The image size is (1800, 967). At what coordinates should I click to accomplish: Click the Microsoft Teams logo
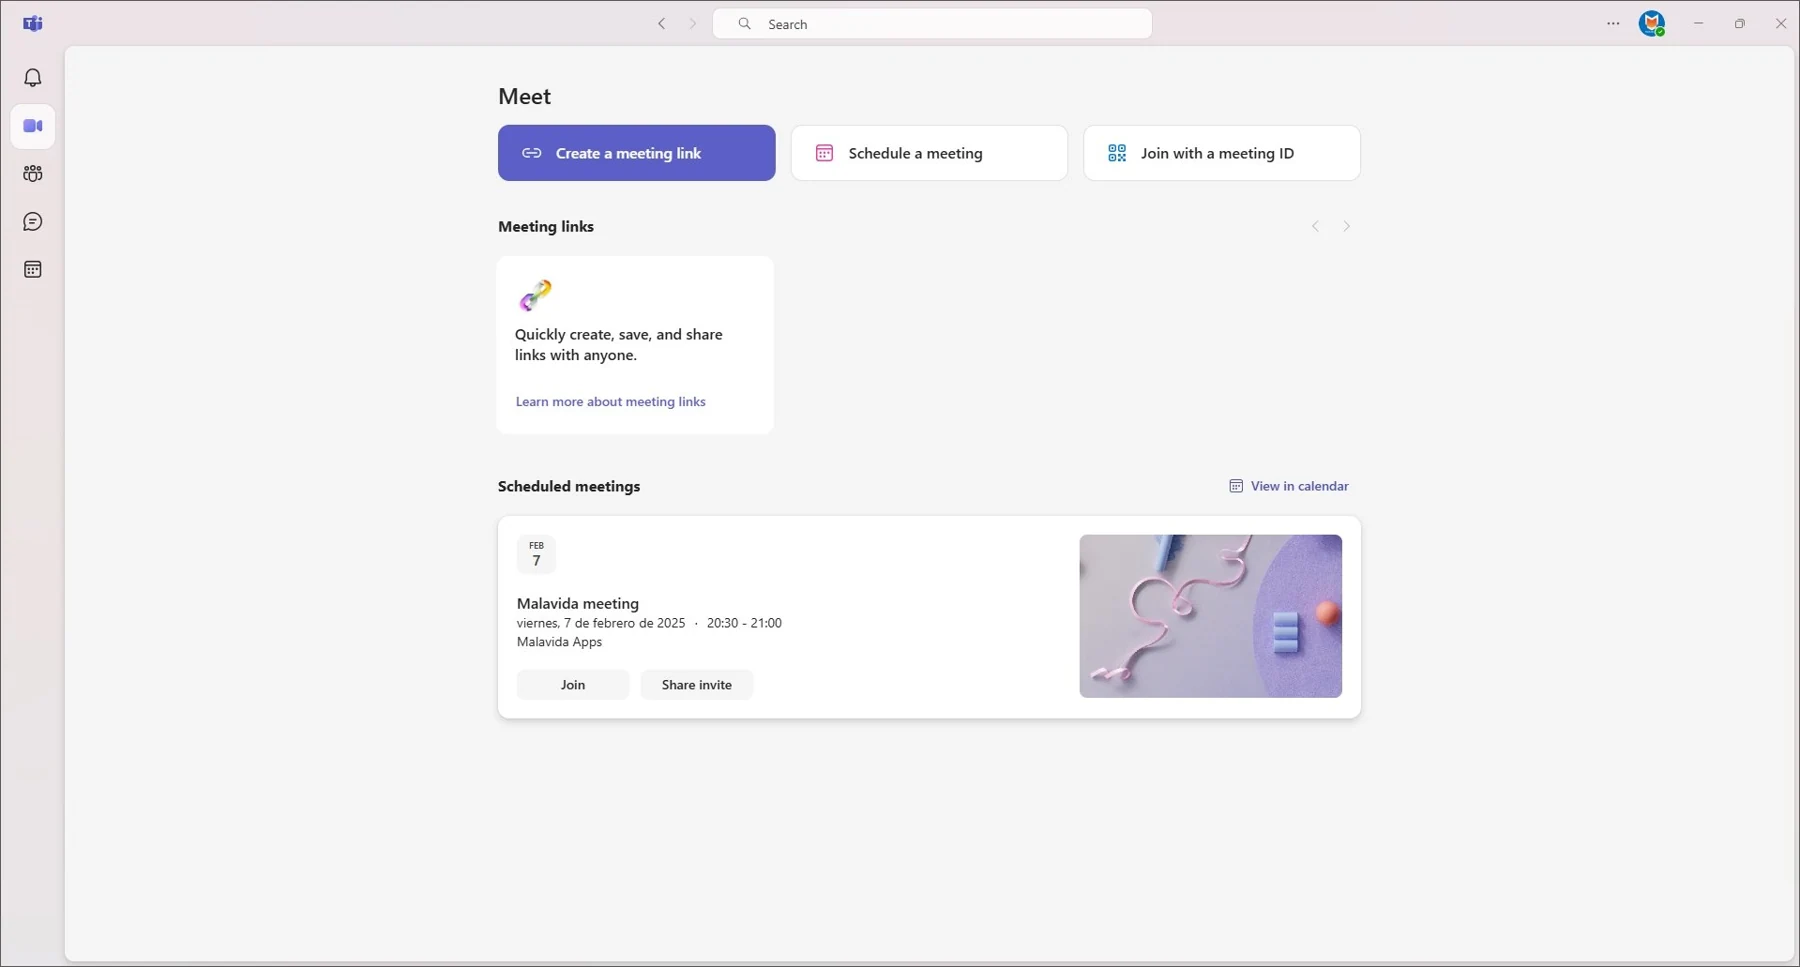coord(33,24)
